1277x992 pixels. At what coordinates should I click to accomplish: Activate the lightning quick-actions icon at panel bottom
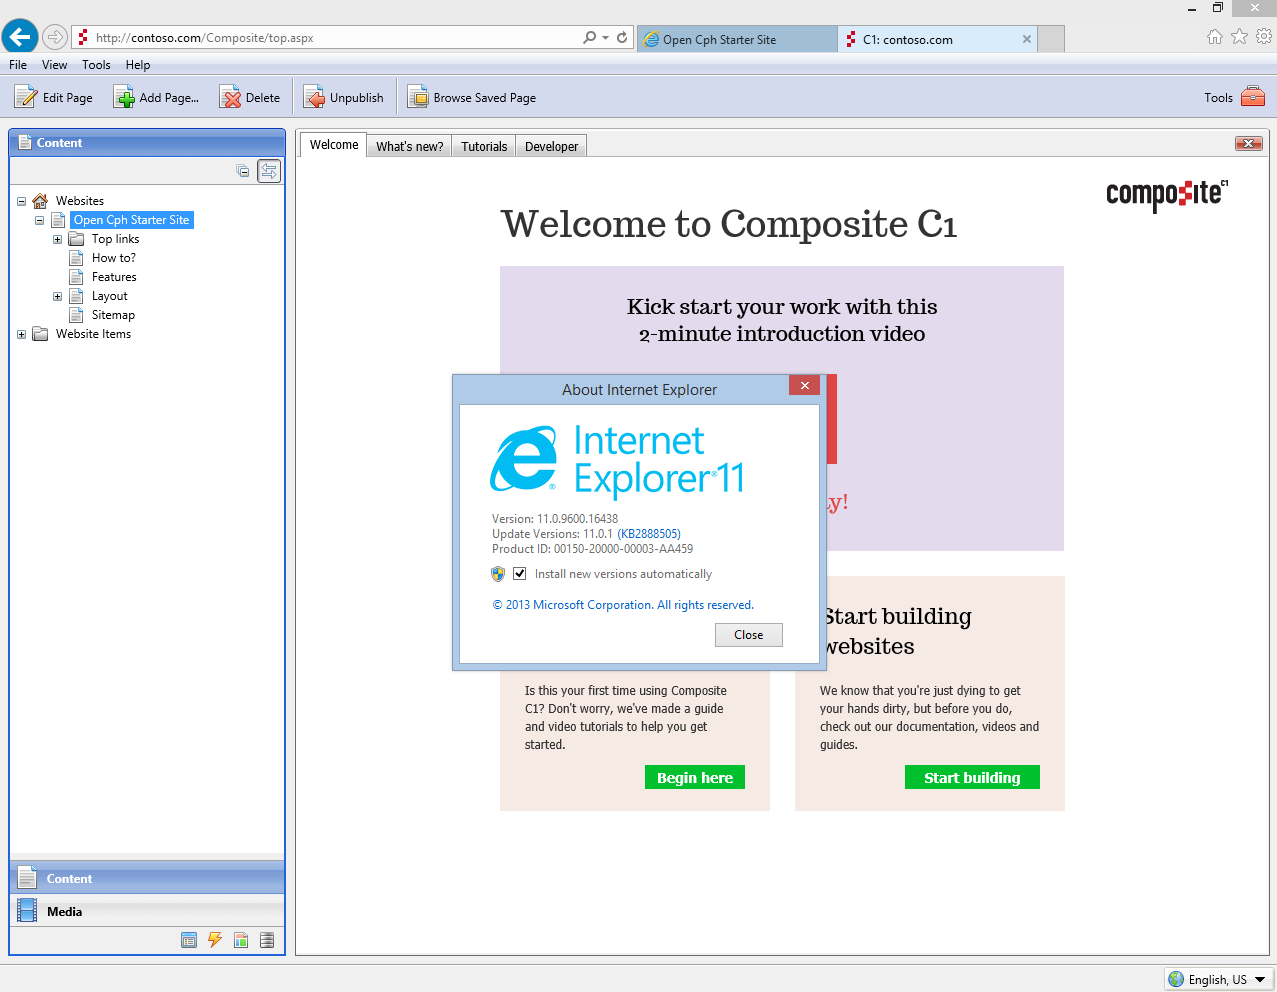pos(214,940)
